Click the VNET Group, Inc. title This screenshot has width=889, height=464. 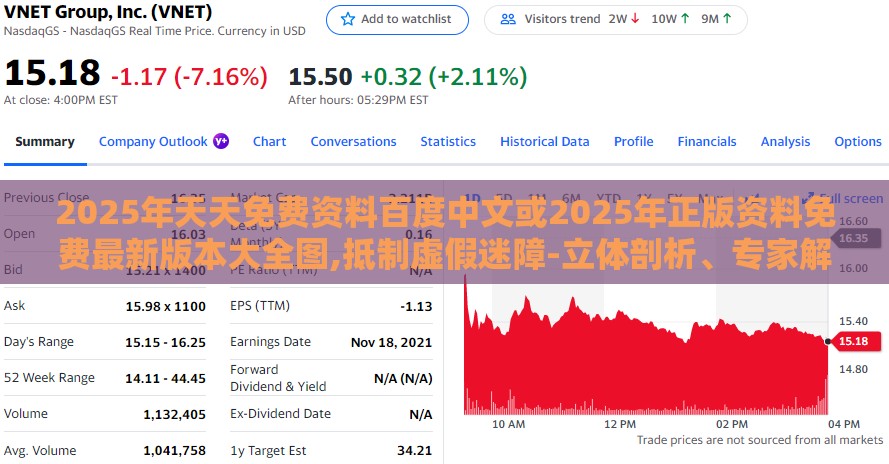point(108,11)
